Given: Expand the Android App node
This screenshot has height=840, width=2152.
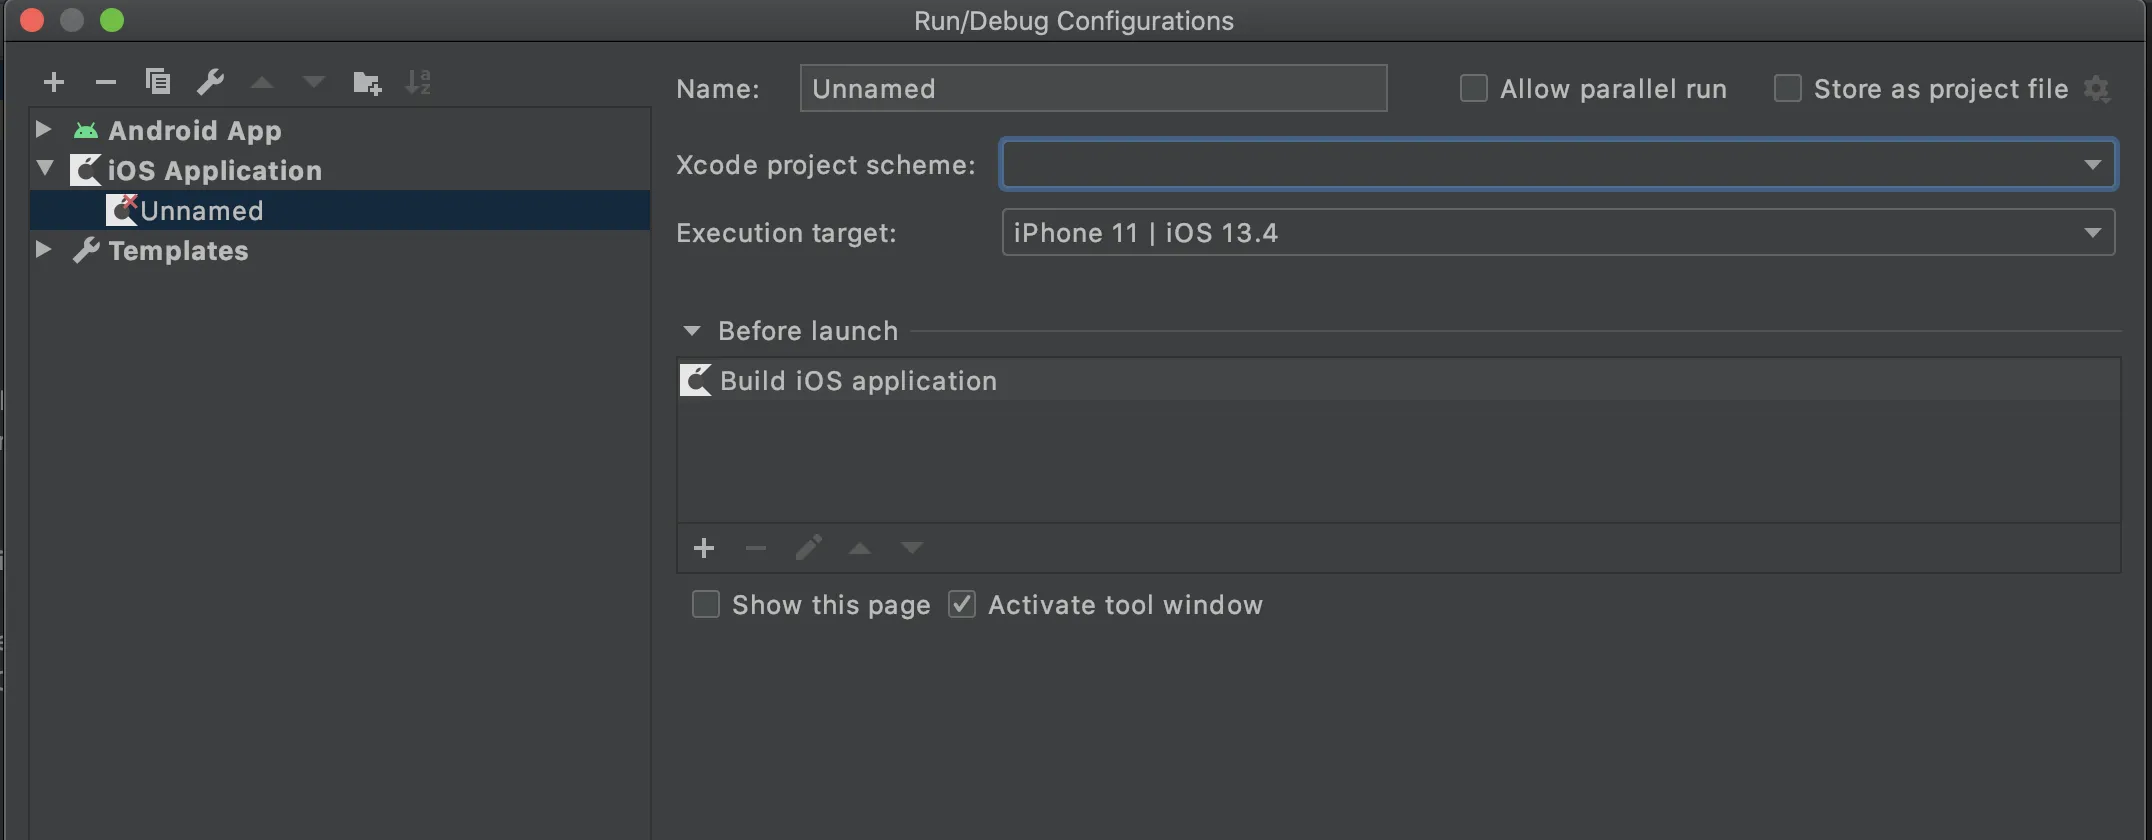Looking at the screenshot, I should coord(43,130).
